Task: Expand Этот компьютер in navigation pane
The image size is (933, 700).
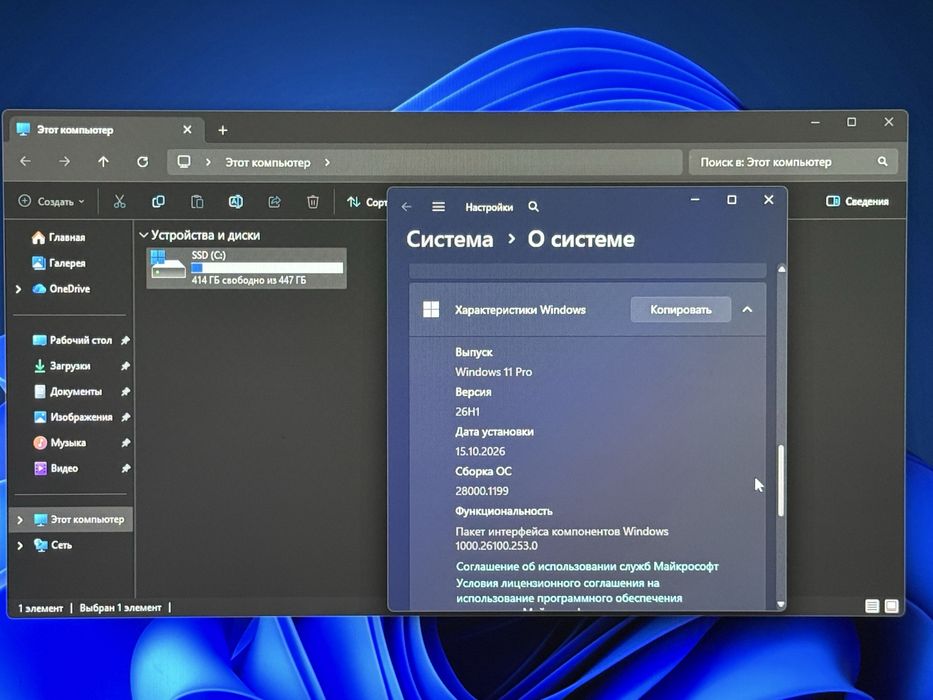Action: [x=20, y=520]
